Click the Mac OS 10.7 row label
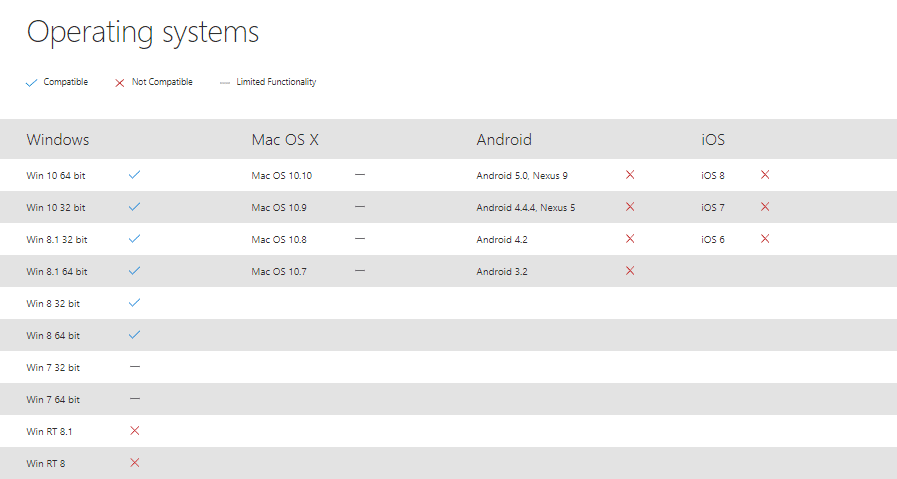This screenshot has width=897, height=479. coord(279,271)
